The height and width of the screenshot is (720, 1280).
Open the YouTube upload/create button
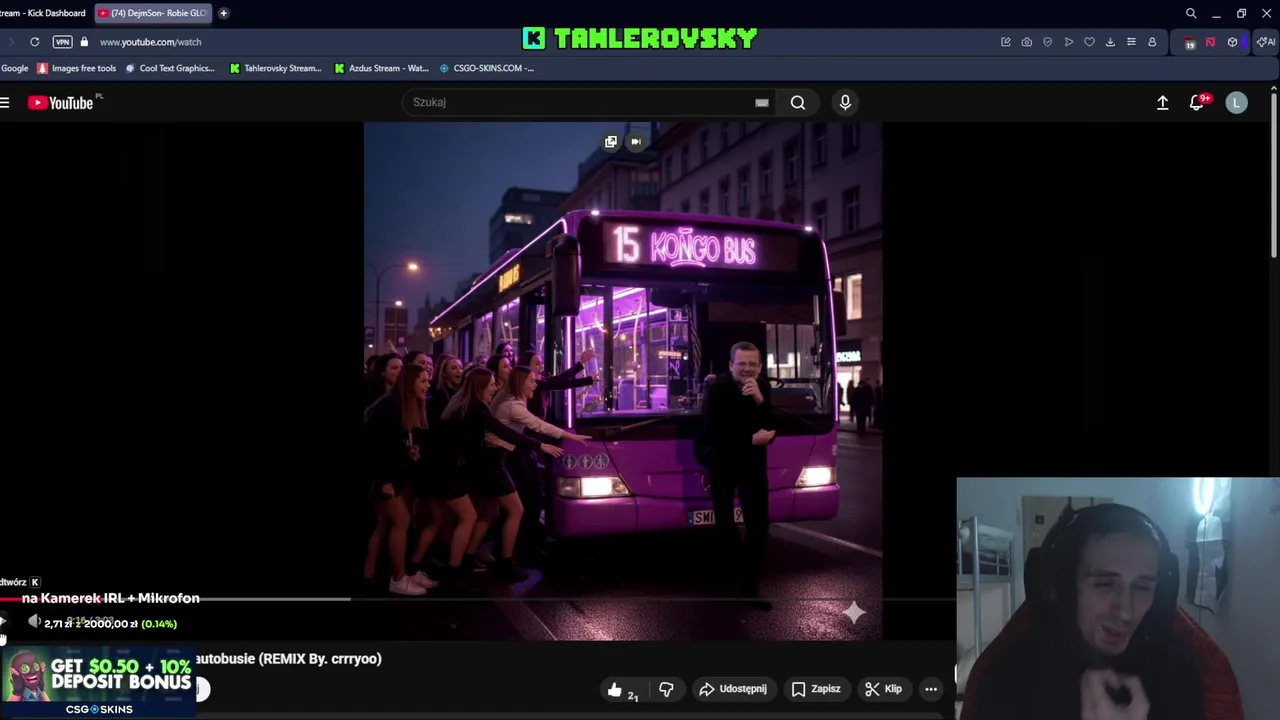point(1162,102)
